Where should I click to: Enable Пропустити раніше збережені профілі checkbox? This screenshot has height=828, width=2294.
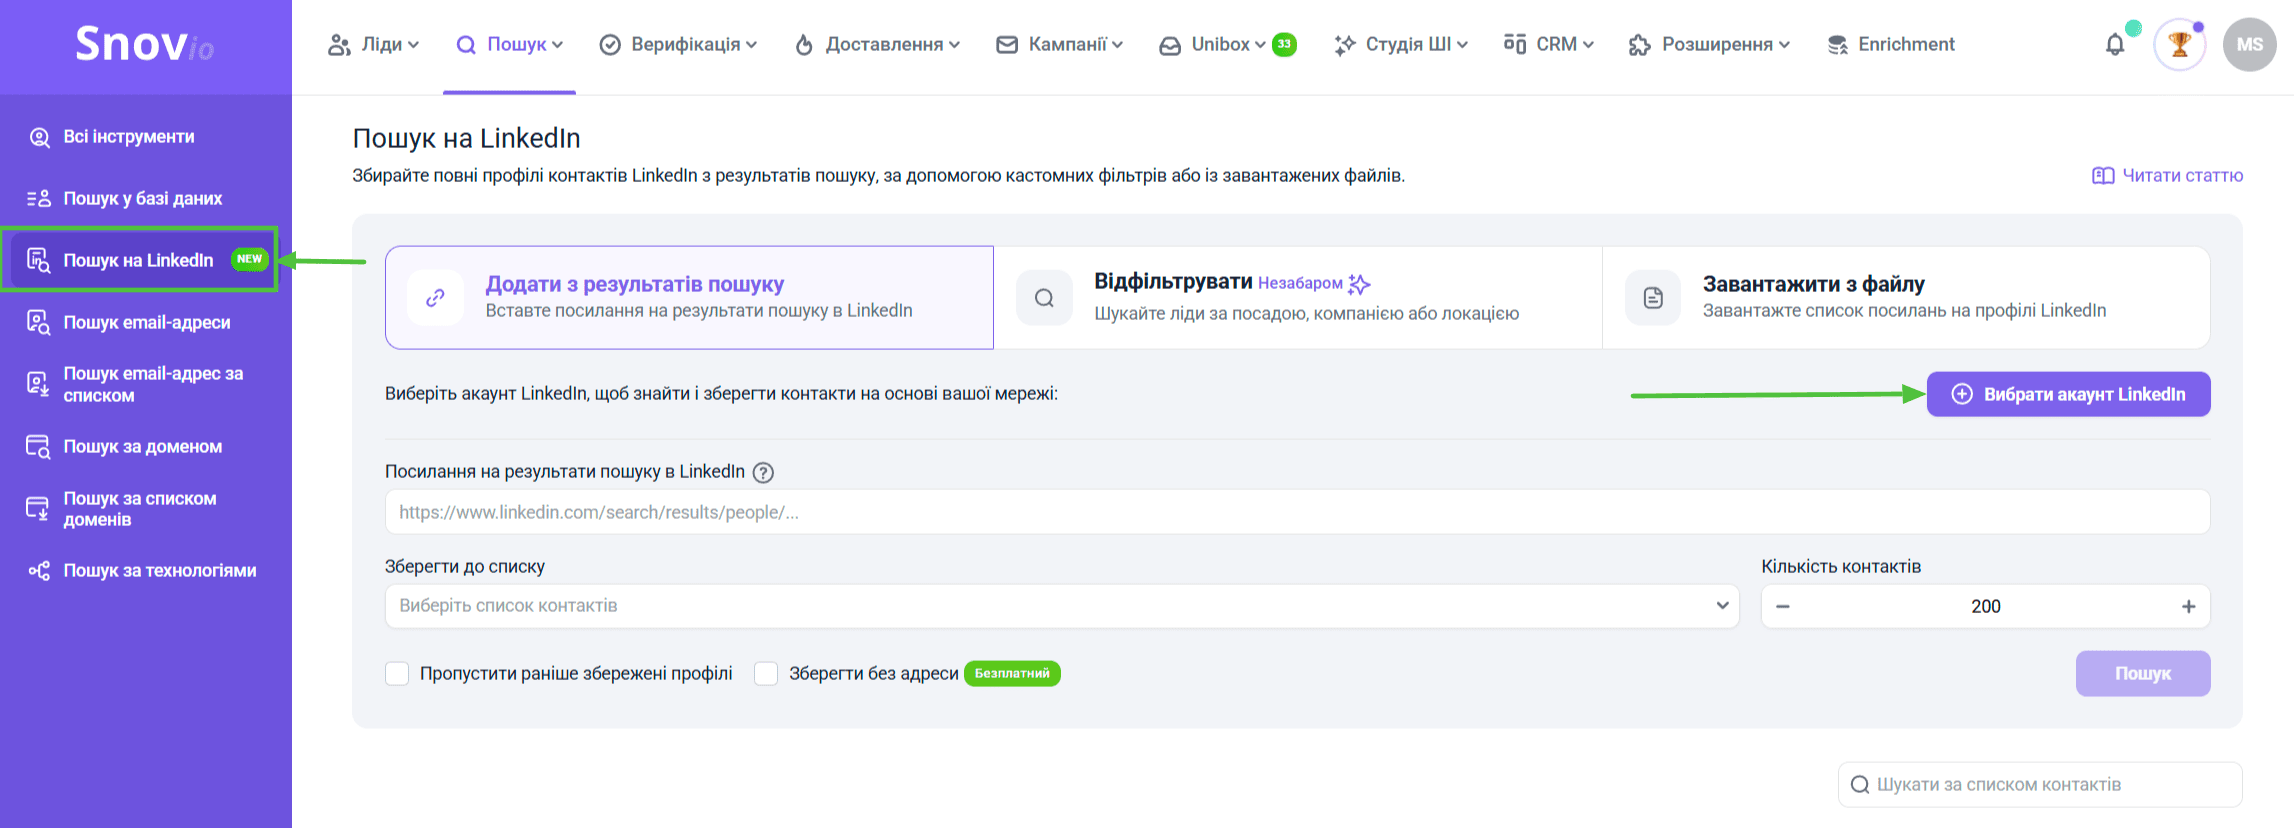click(397, 674)
